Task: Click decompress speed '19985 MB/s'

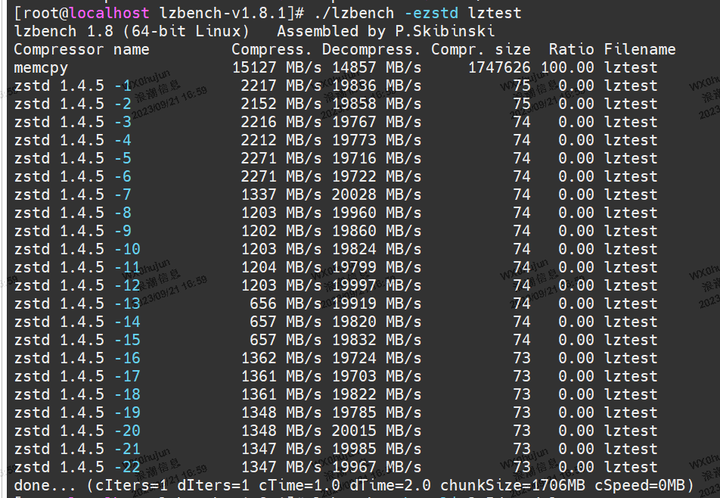Action: pos(377,449)
